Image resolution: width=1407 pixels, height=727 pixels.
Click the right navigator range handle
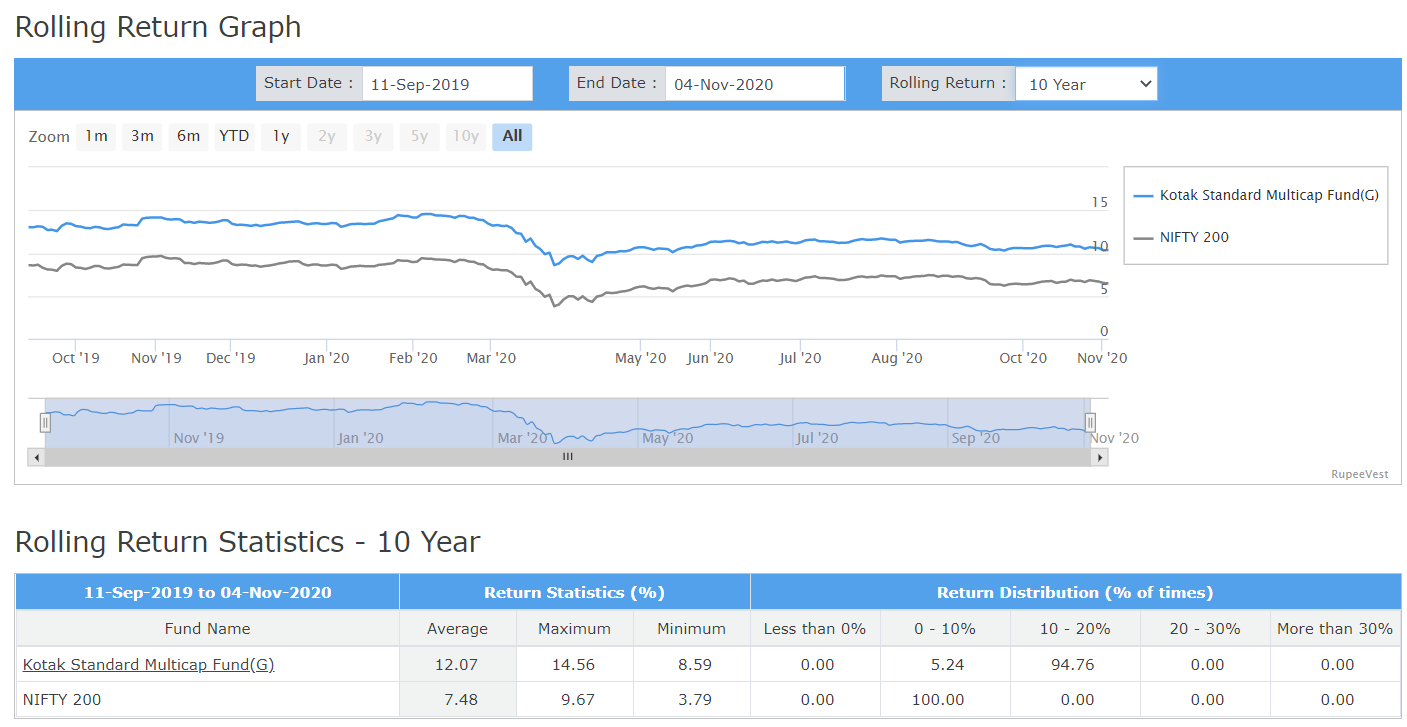tap(1091, 423)
